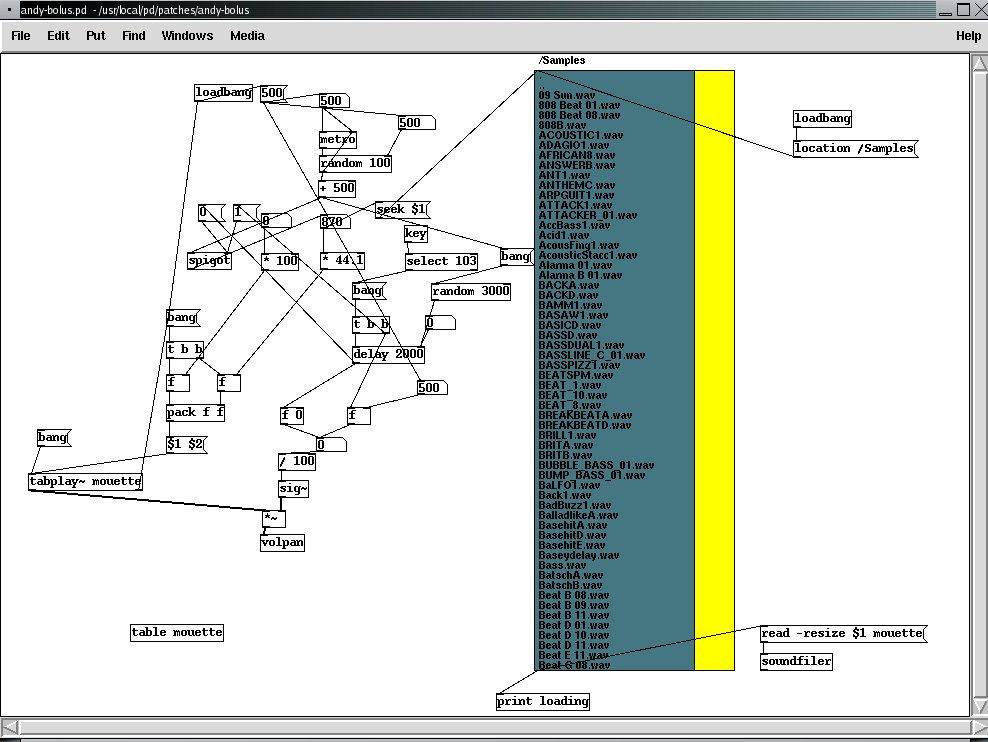Click the vertical scrollbar down arrow
This screenshot has width=988, height=742.
980,705
